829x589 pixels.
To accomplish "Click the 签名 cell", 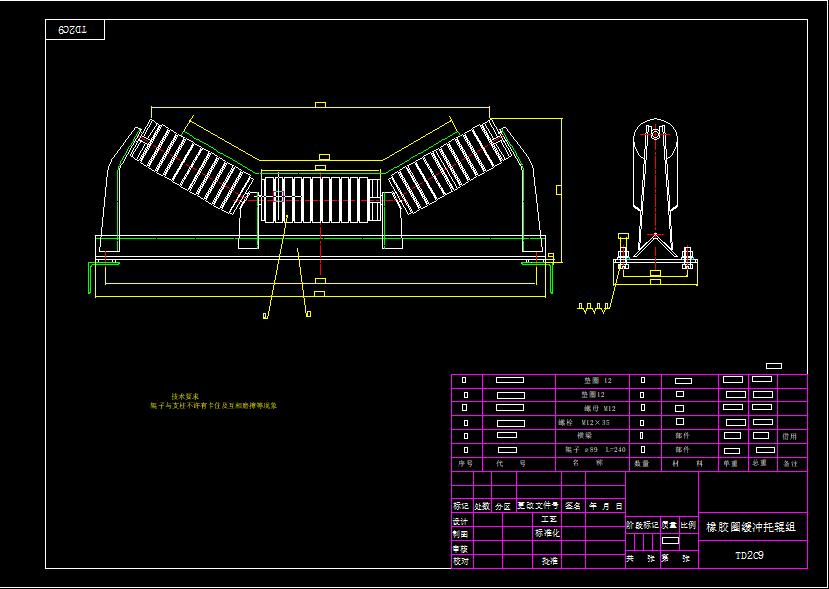I will pos(573,506).
